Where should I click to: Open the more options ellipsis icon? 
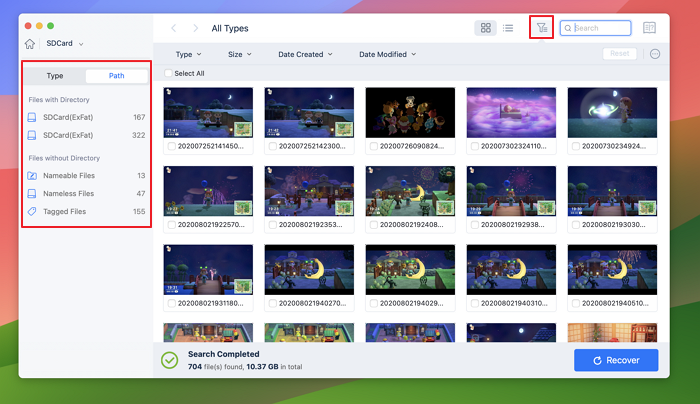pos(655,54)
